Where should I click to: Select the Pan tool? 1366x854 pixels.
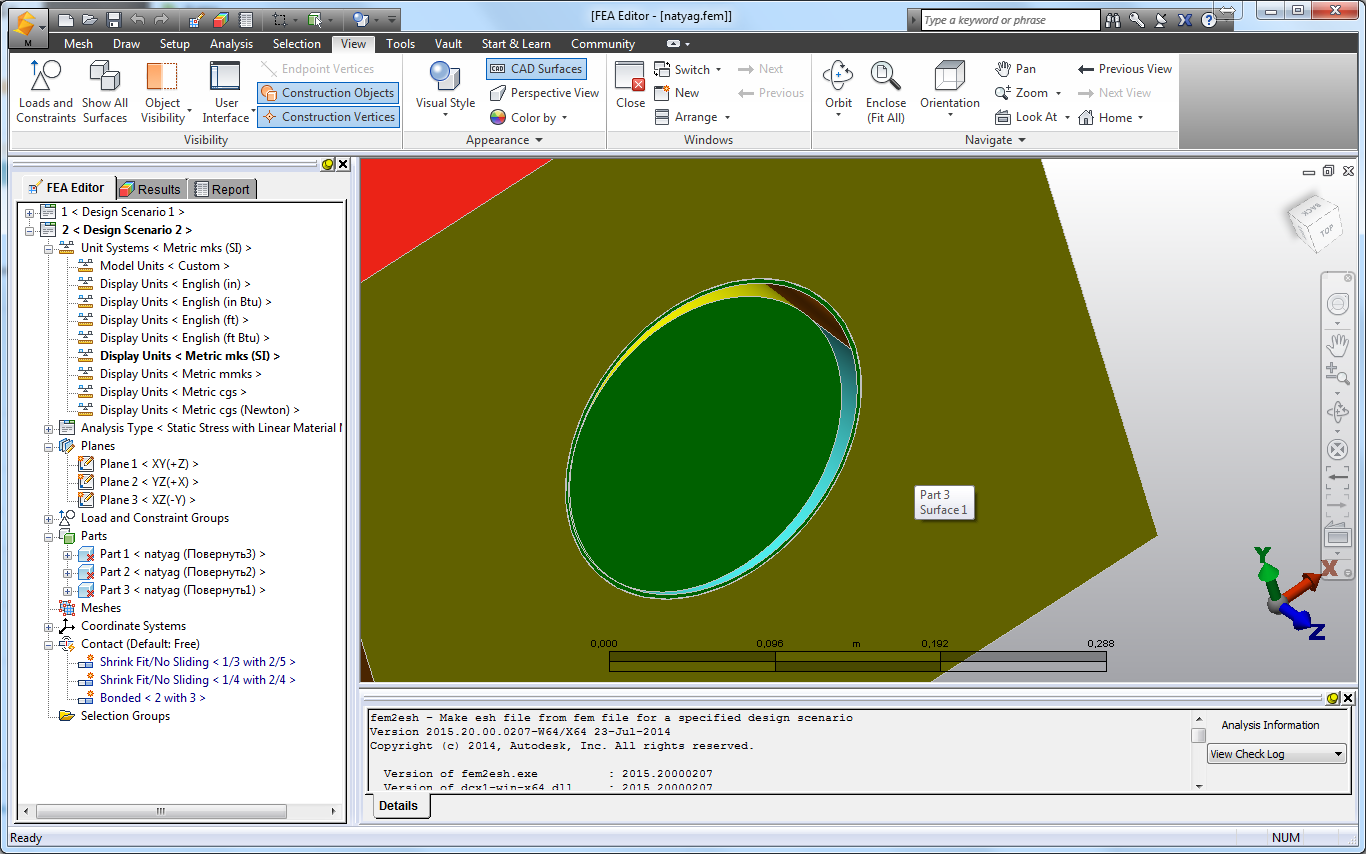pos(1016,69)
